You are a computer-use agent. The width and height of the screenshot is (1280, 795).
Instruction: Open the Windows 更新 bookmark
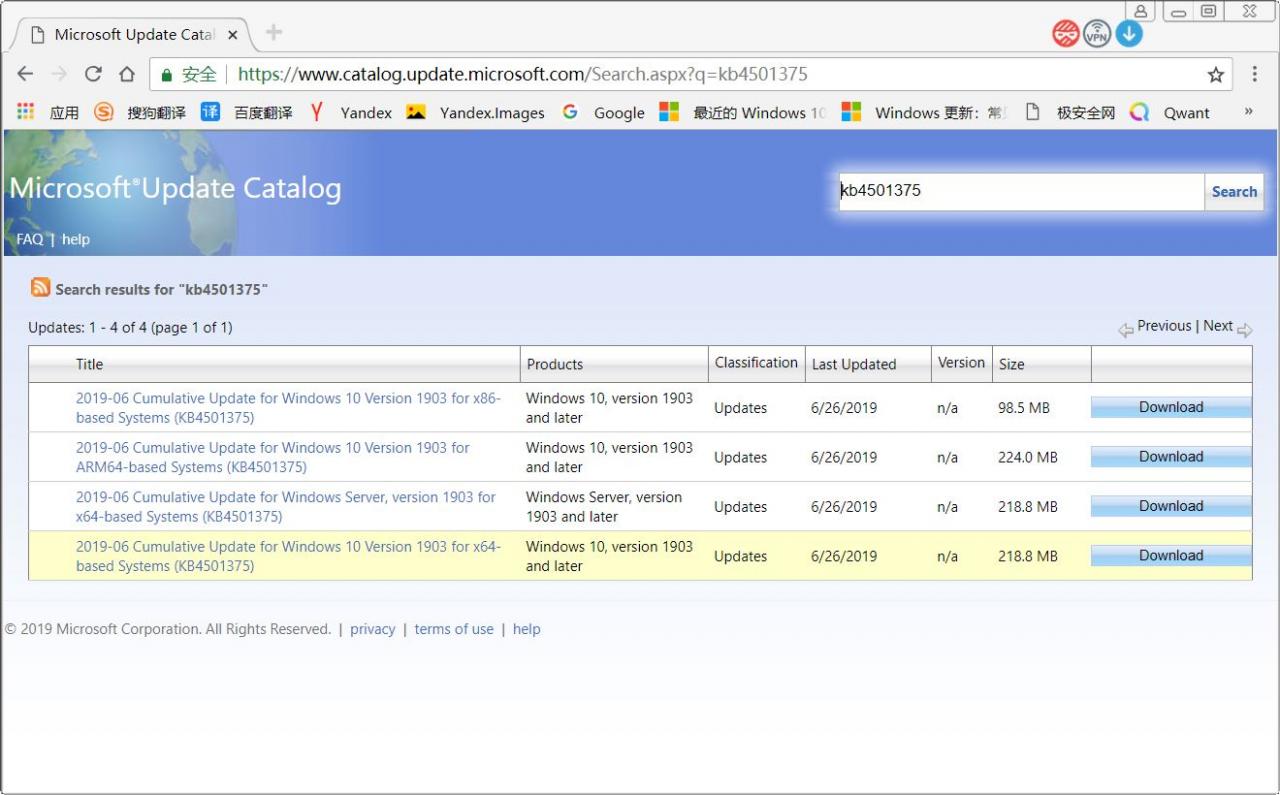[925, 113]
